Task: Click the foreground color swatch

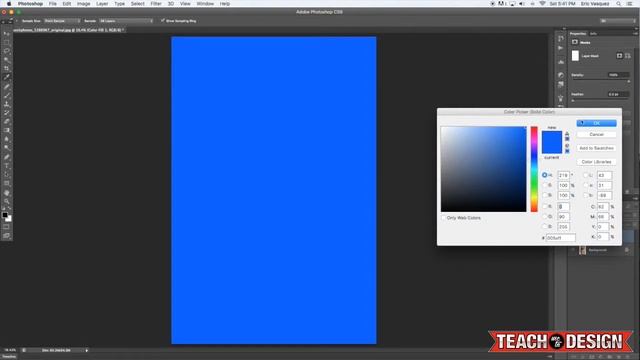Action: coord(5,215)
